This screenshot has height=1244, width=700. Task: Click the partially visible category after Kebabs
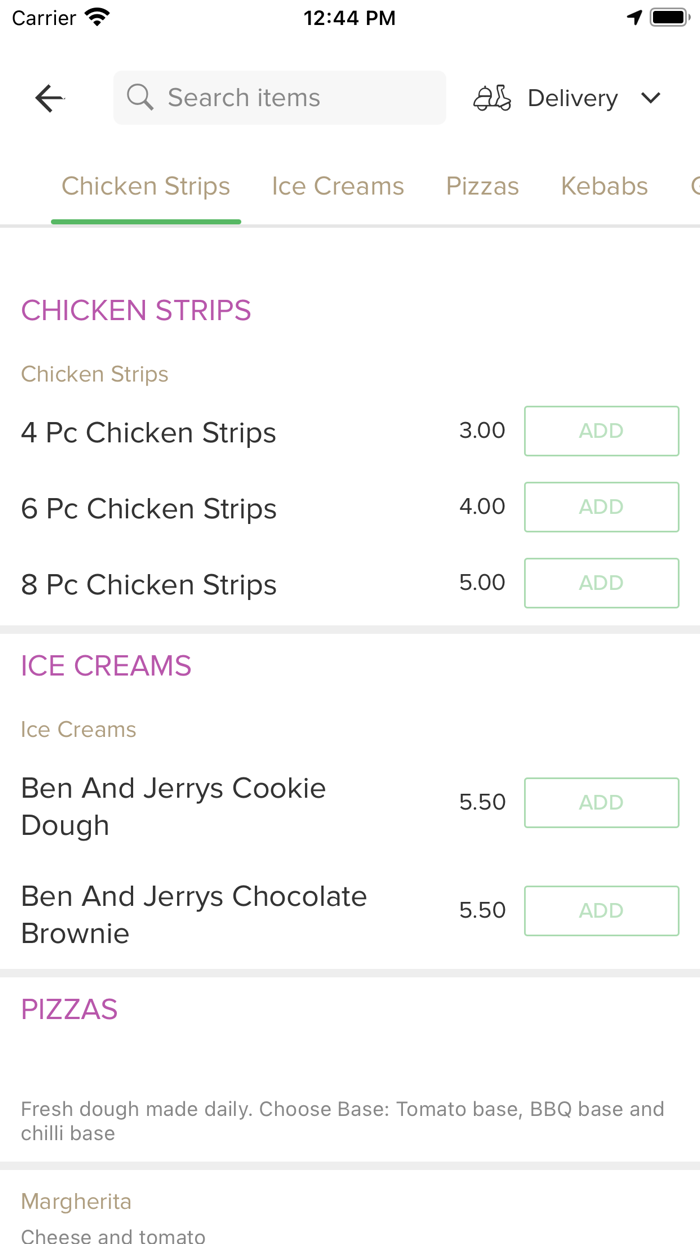tap(694, 186)
